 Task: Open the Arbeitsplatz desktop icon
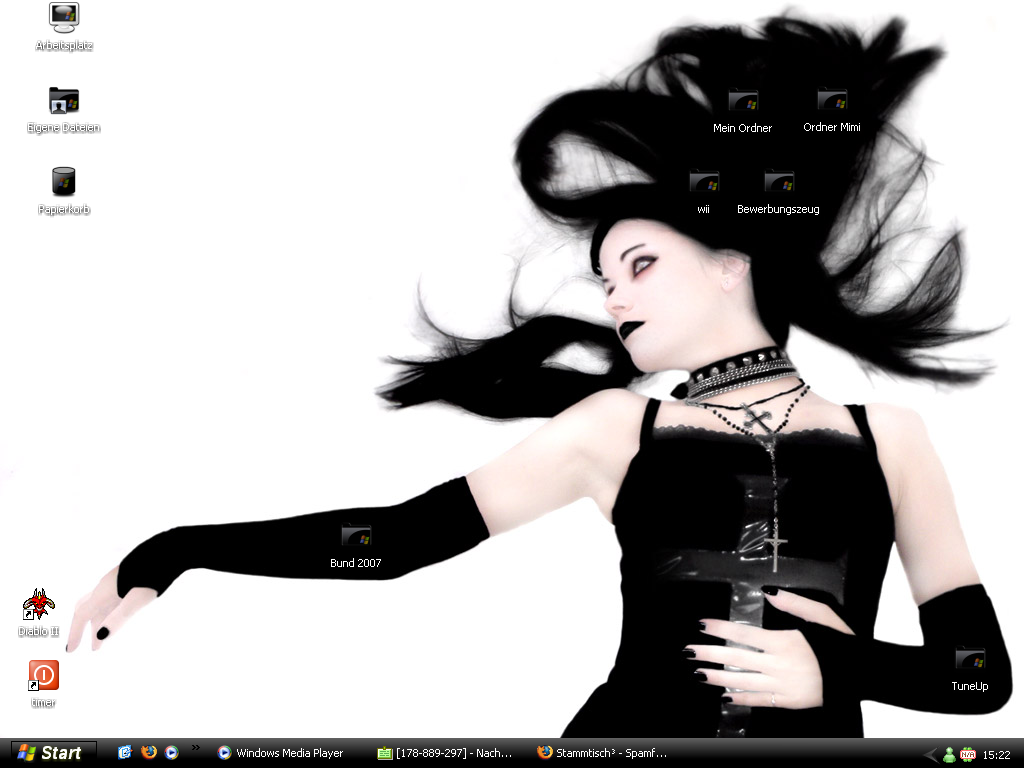click(x=64, y=18)
